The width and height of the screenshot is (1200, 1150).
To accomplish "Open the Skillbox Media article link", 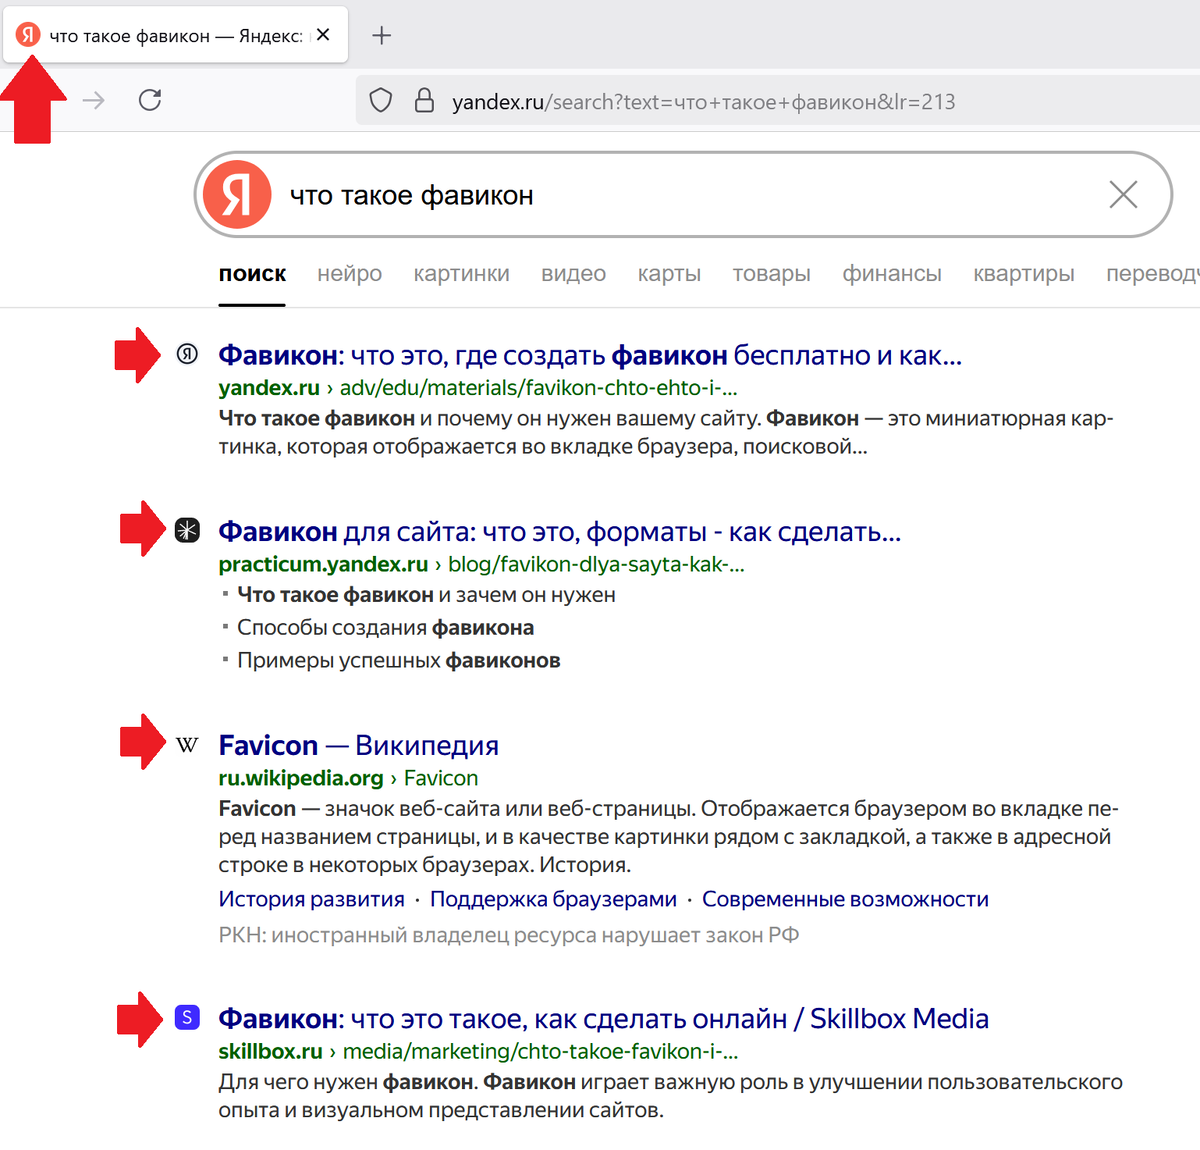I will (602, 1017).
